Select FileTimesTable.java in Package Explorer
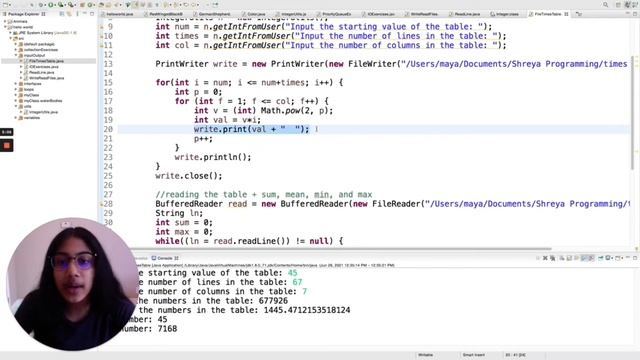The height and width of the screenshot is (360, 640). (46, 61)
